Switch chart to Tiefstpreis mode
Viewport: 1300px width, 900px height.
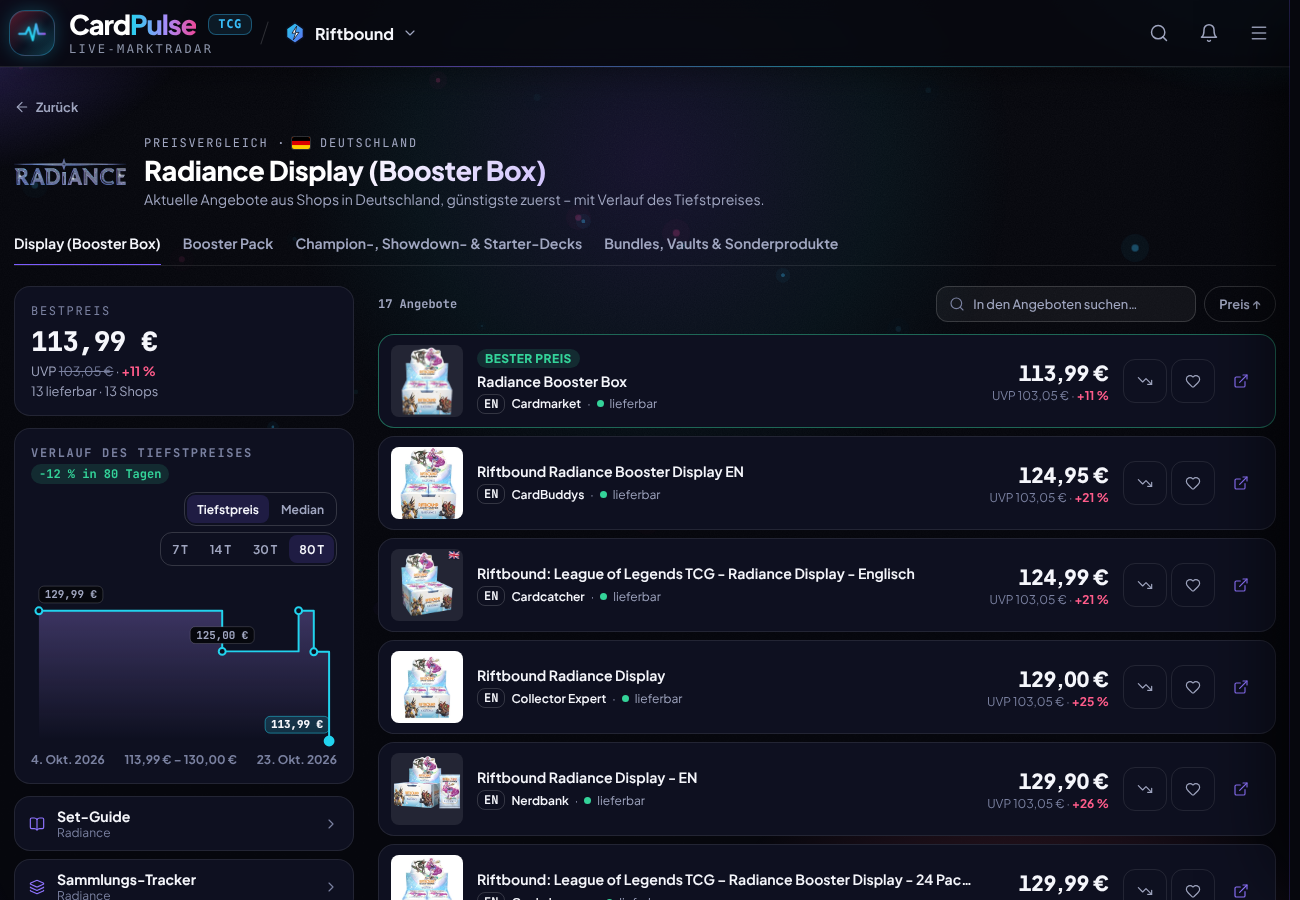228,509
